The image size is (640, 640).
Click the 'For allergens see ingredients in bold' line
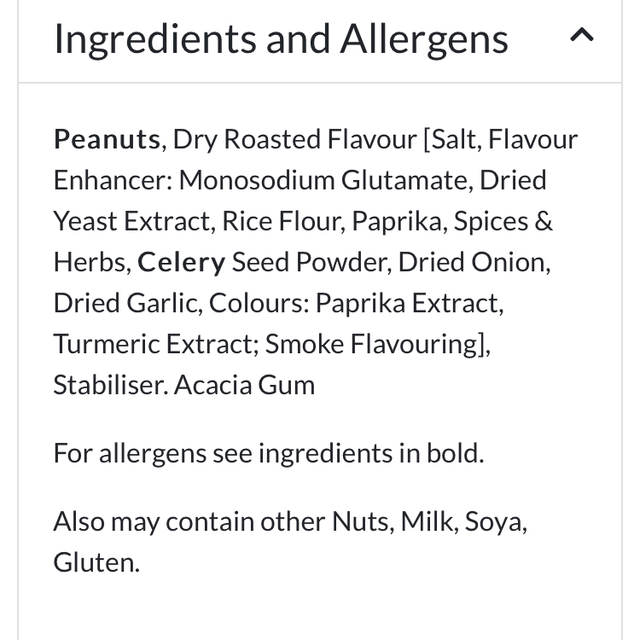pos(268,453)
